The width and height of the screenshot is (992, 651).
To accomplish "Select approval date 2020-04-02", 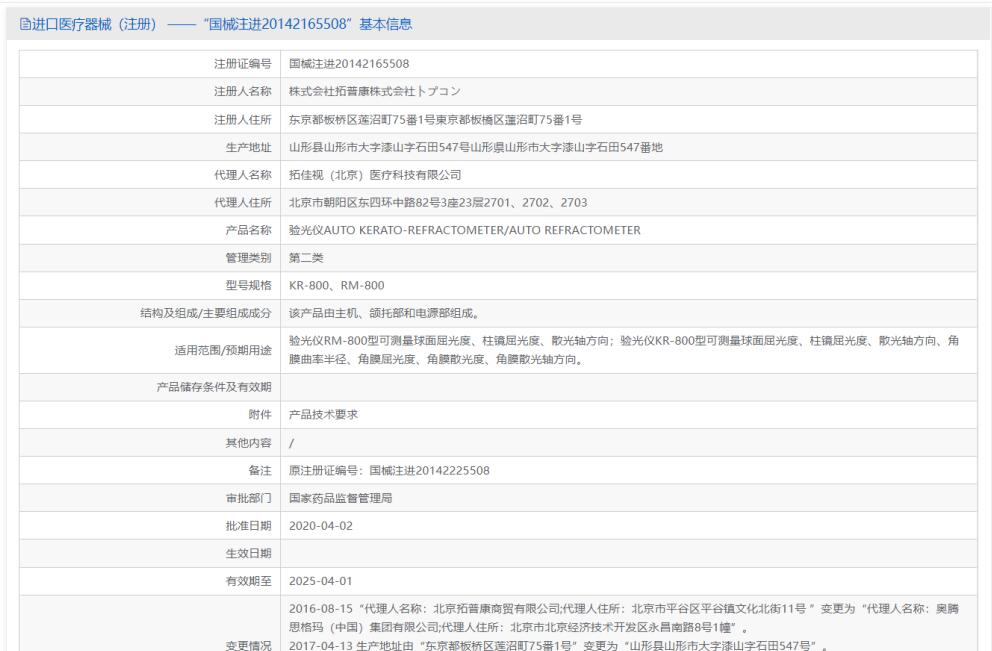I will point(321,526).
